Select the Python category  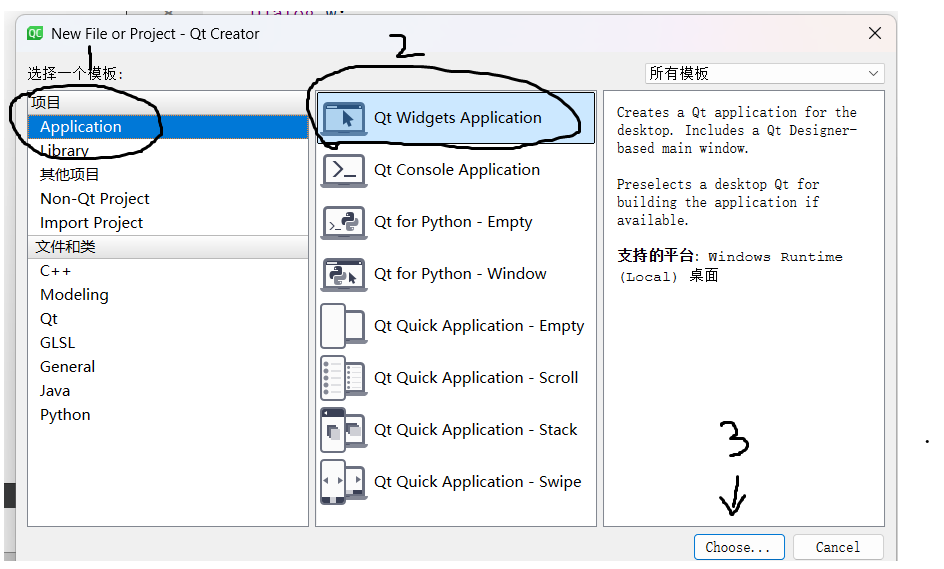[168, 415]
